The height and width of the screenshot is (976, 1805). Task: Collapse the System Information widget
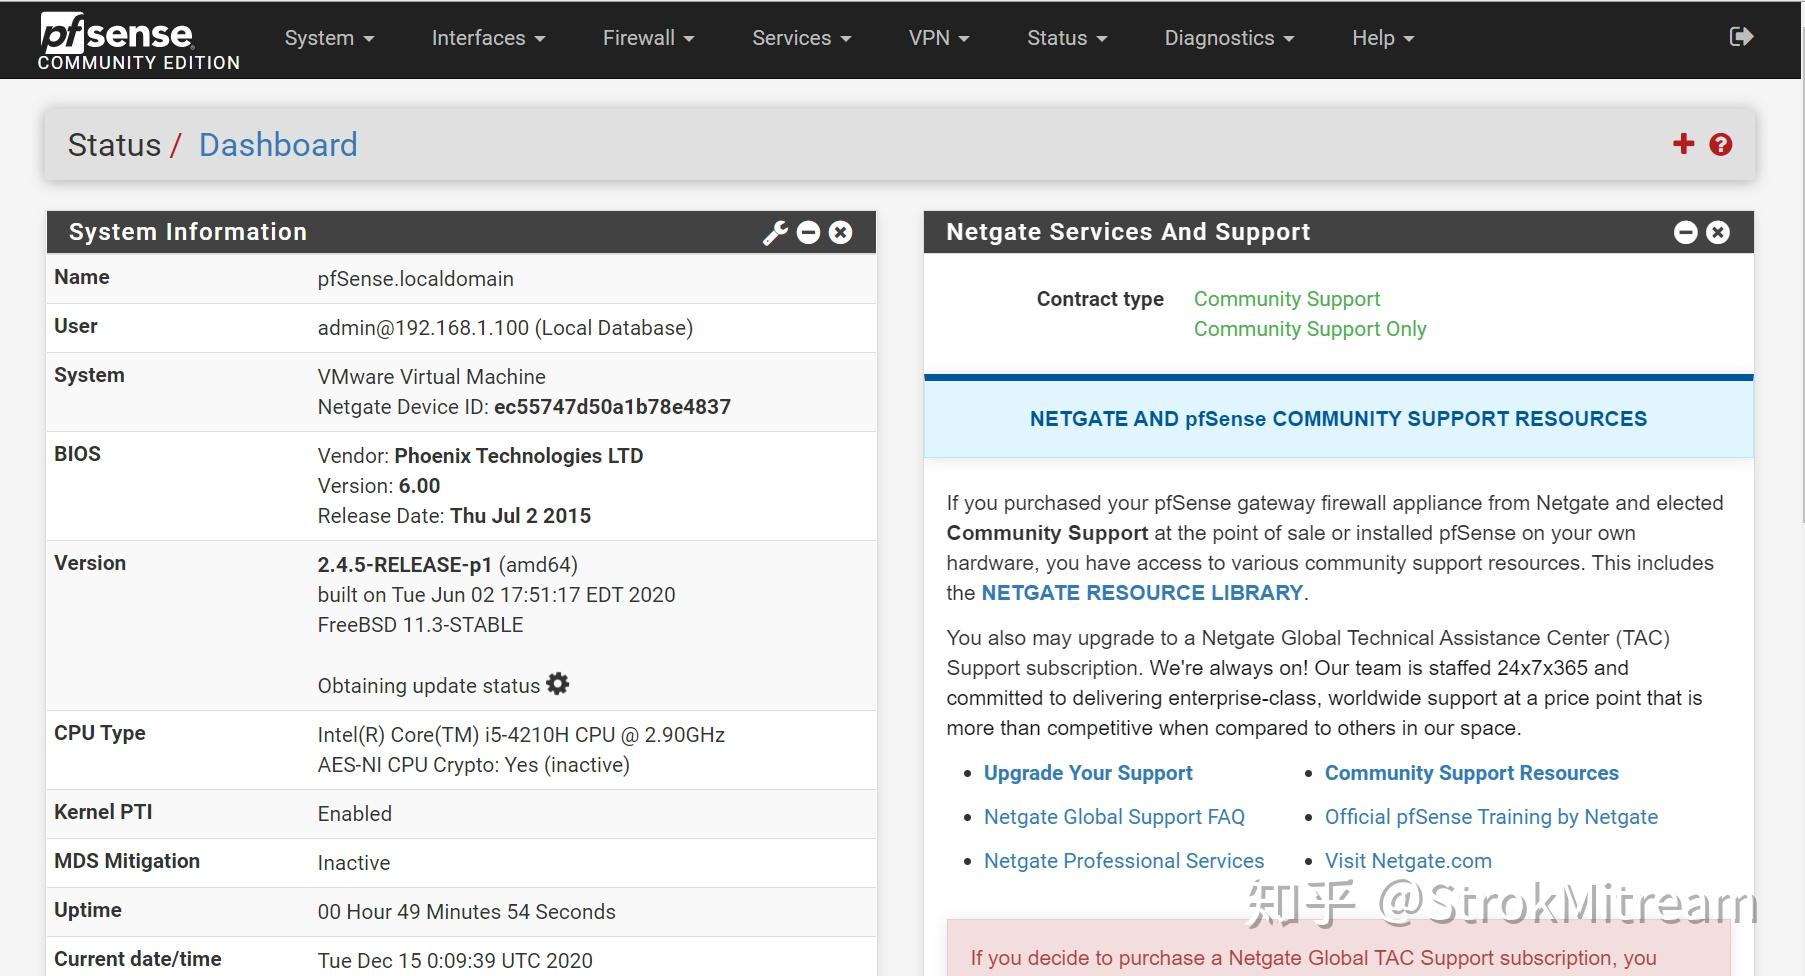pos(809,232)
